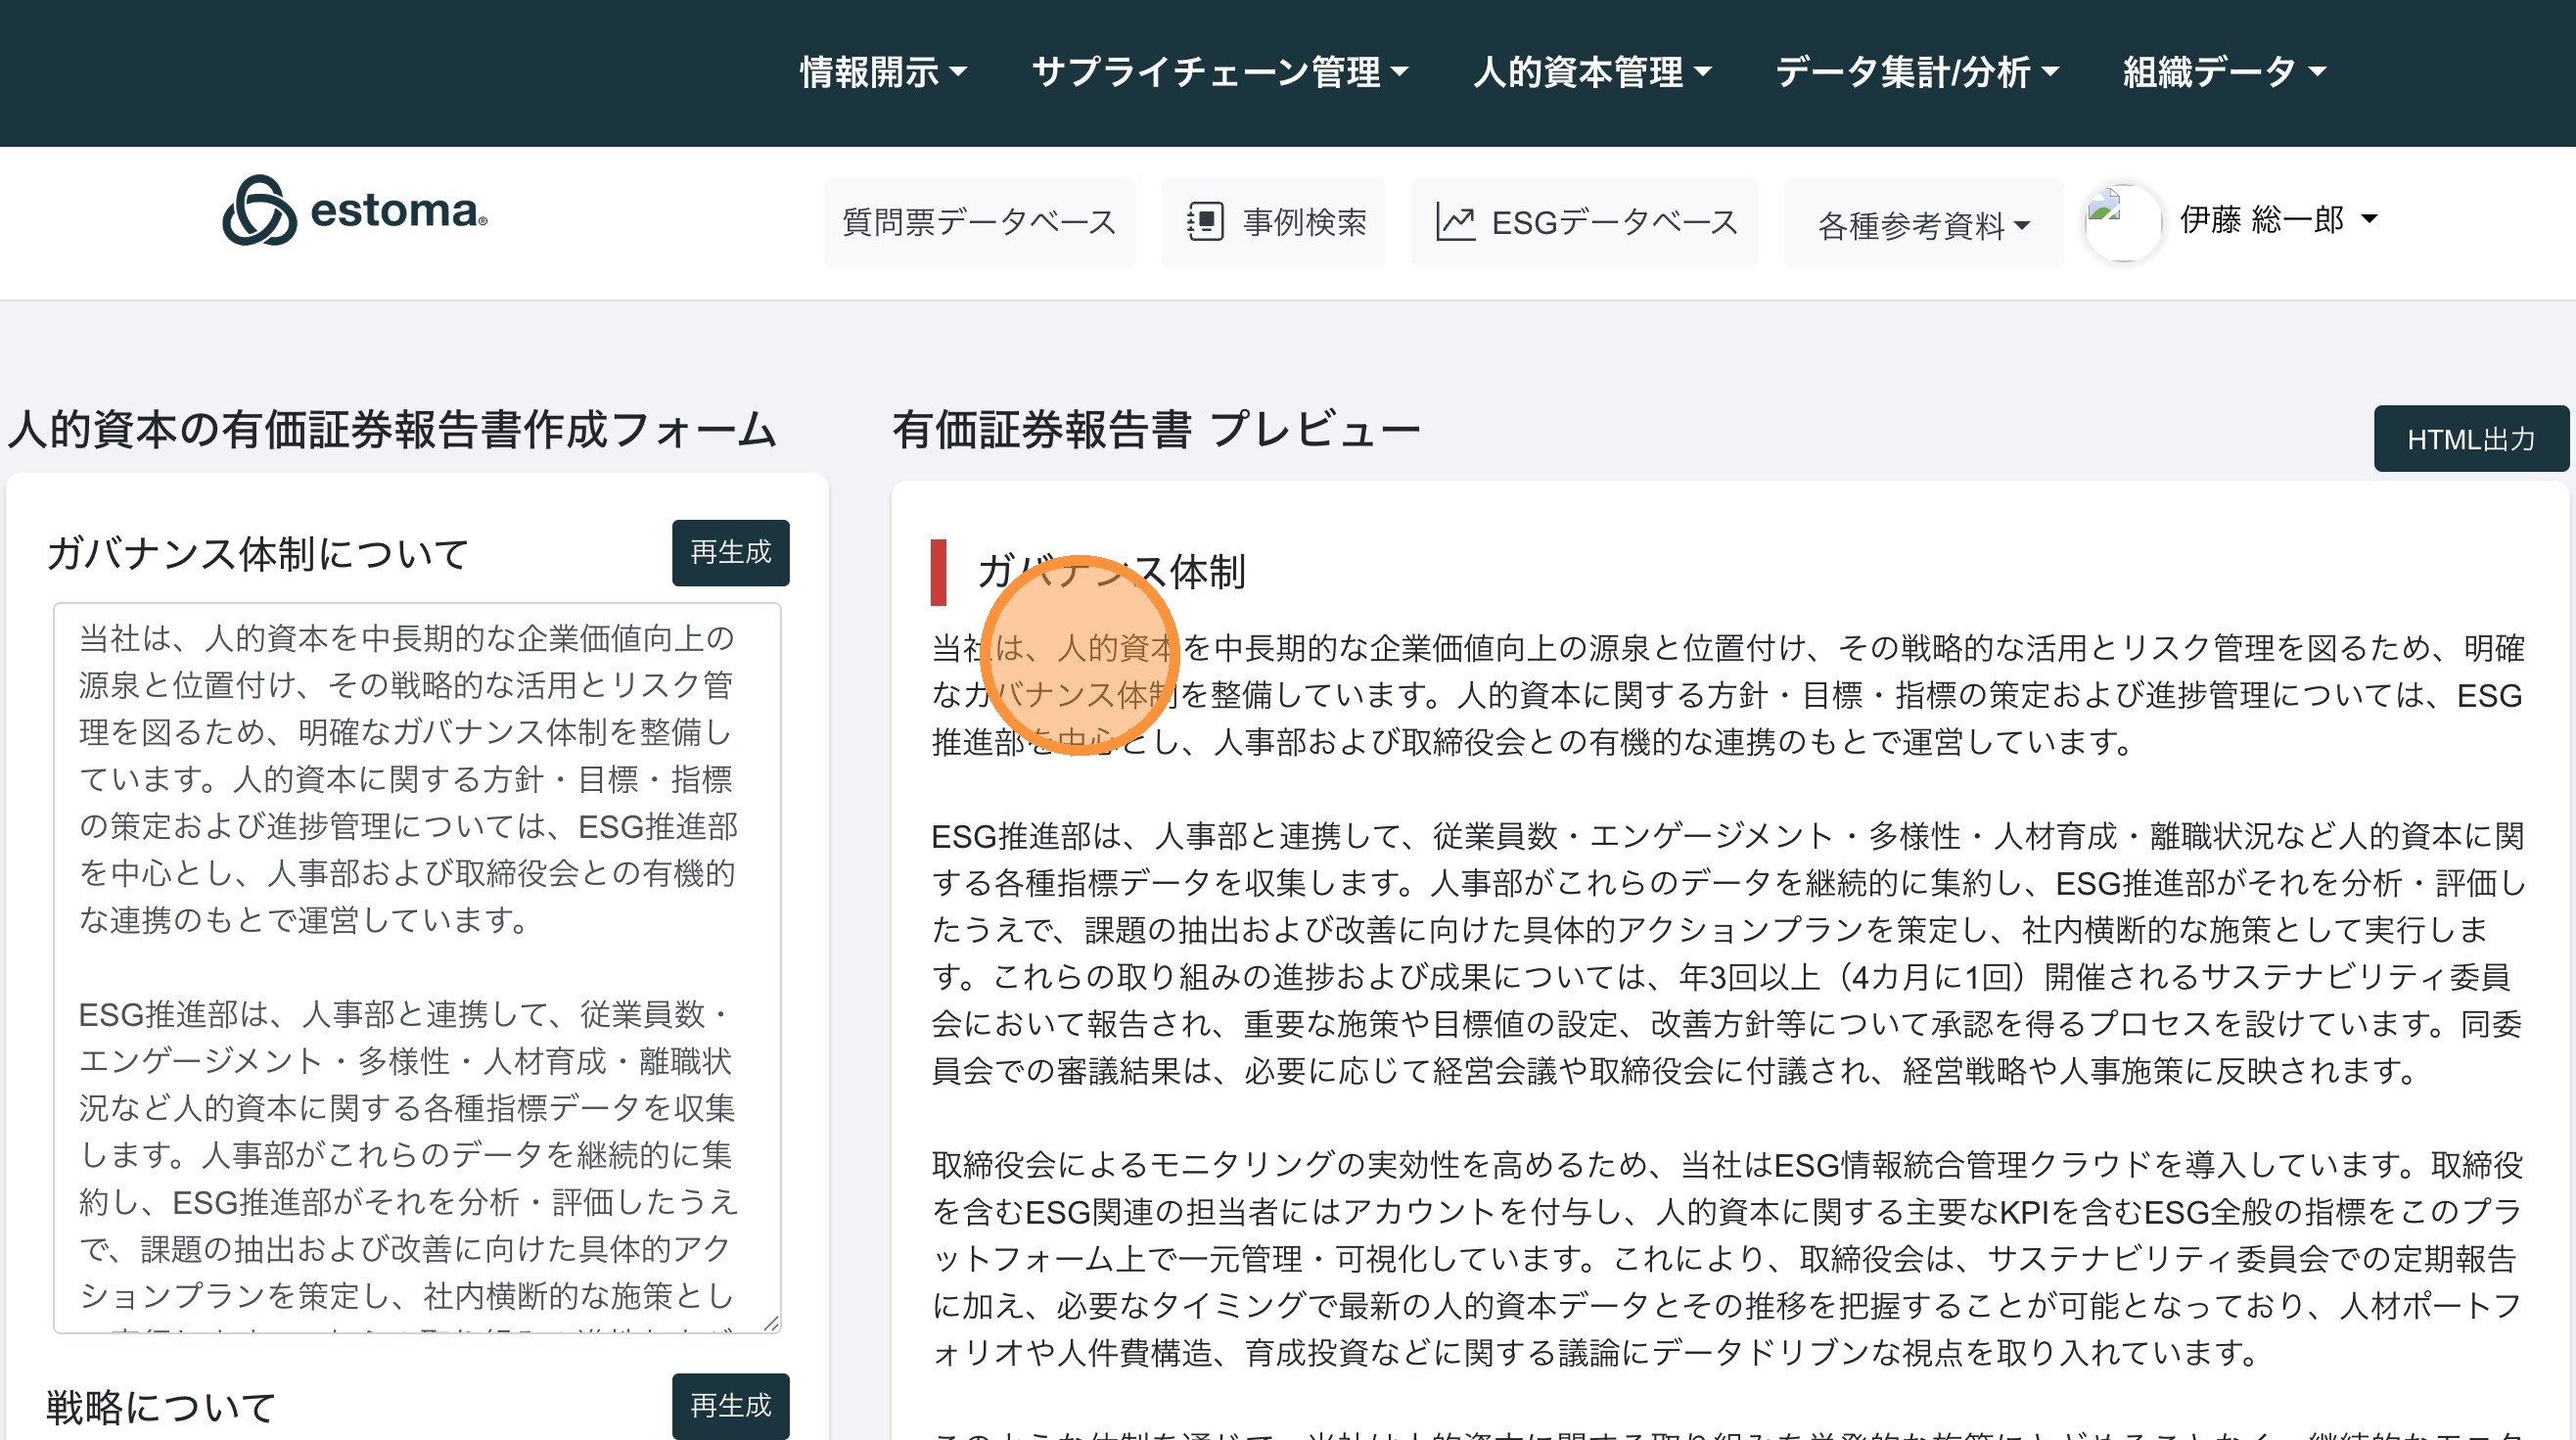Click the red marker beside ガバナンス体制 heading

pyautogui.click(x=938, y=572)
